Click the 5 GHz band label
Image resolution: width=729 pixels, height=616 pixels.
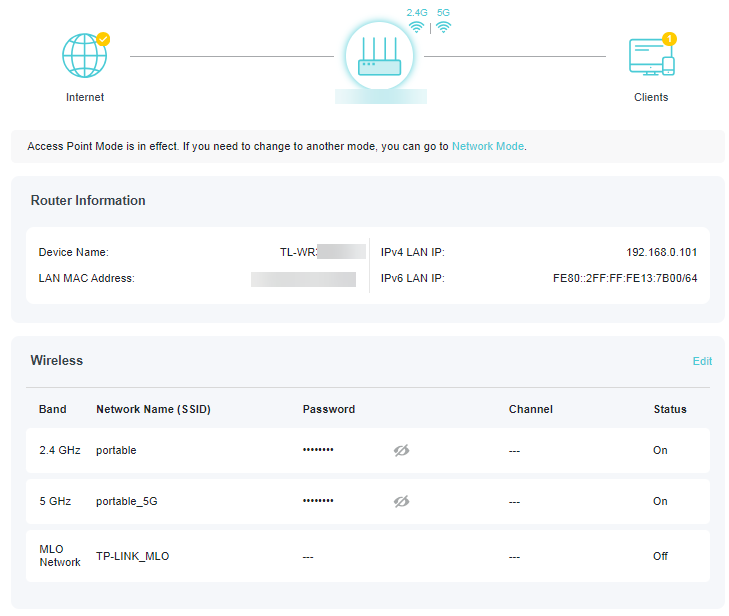click(x=55, y=501)
